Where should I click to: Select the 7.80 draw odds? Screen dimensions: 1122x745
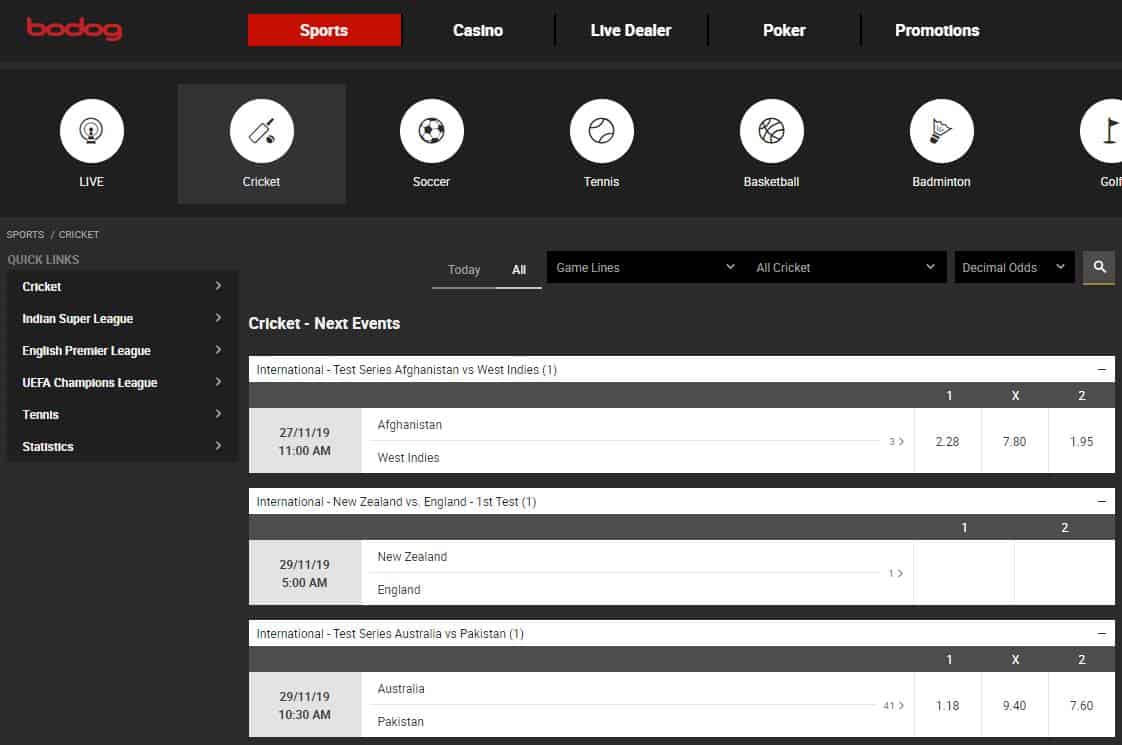1014,442
